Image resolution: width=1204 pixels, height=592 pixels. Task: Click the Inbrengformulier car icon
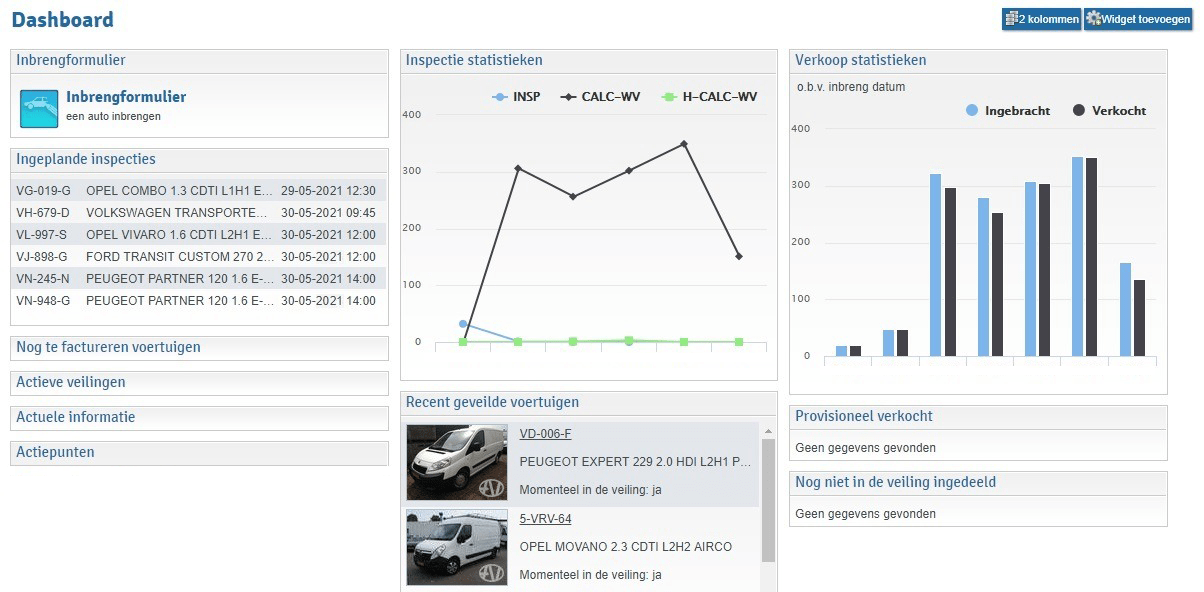coord(39,108)
